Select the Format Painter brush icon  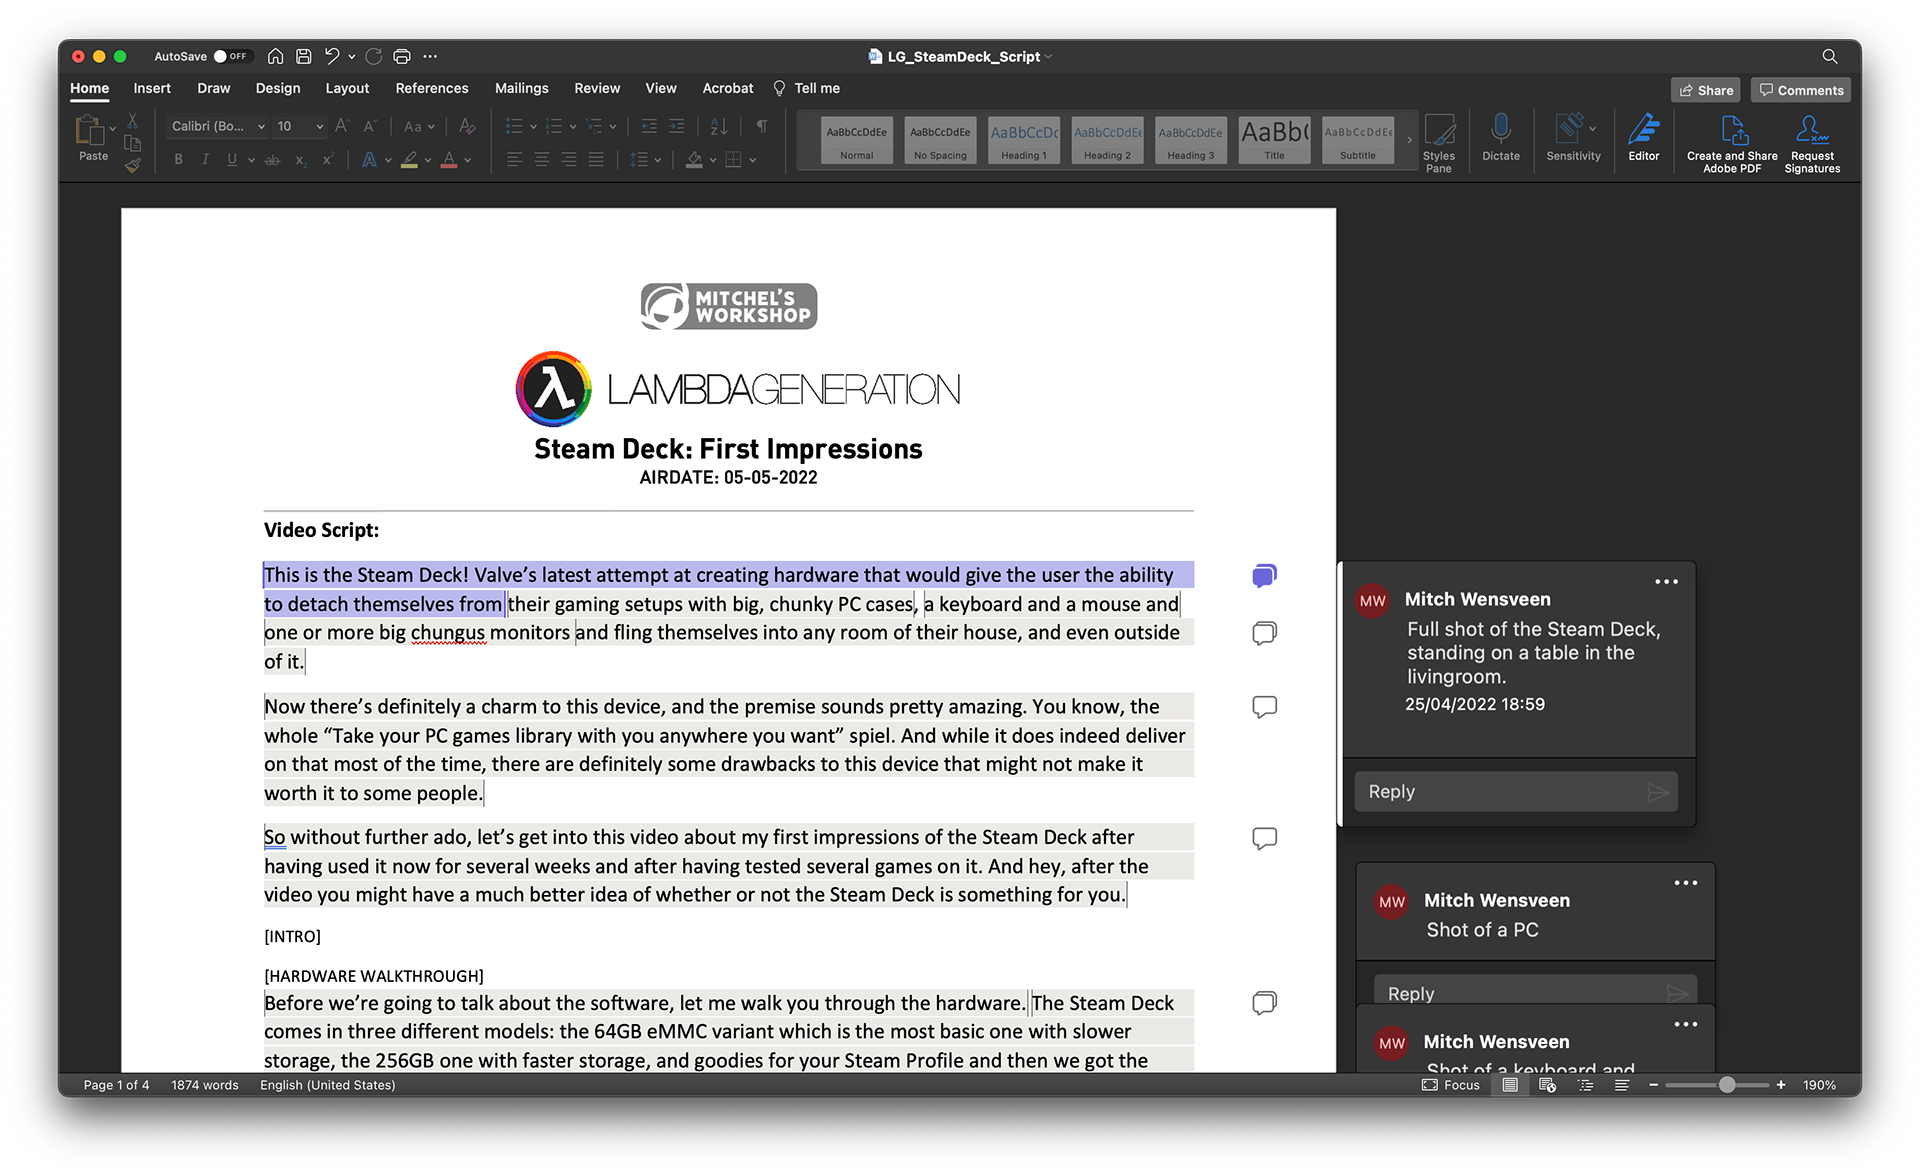(133, 166)
